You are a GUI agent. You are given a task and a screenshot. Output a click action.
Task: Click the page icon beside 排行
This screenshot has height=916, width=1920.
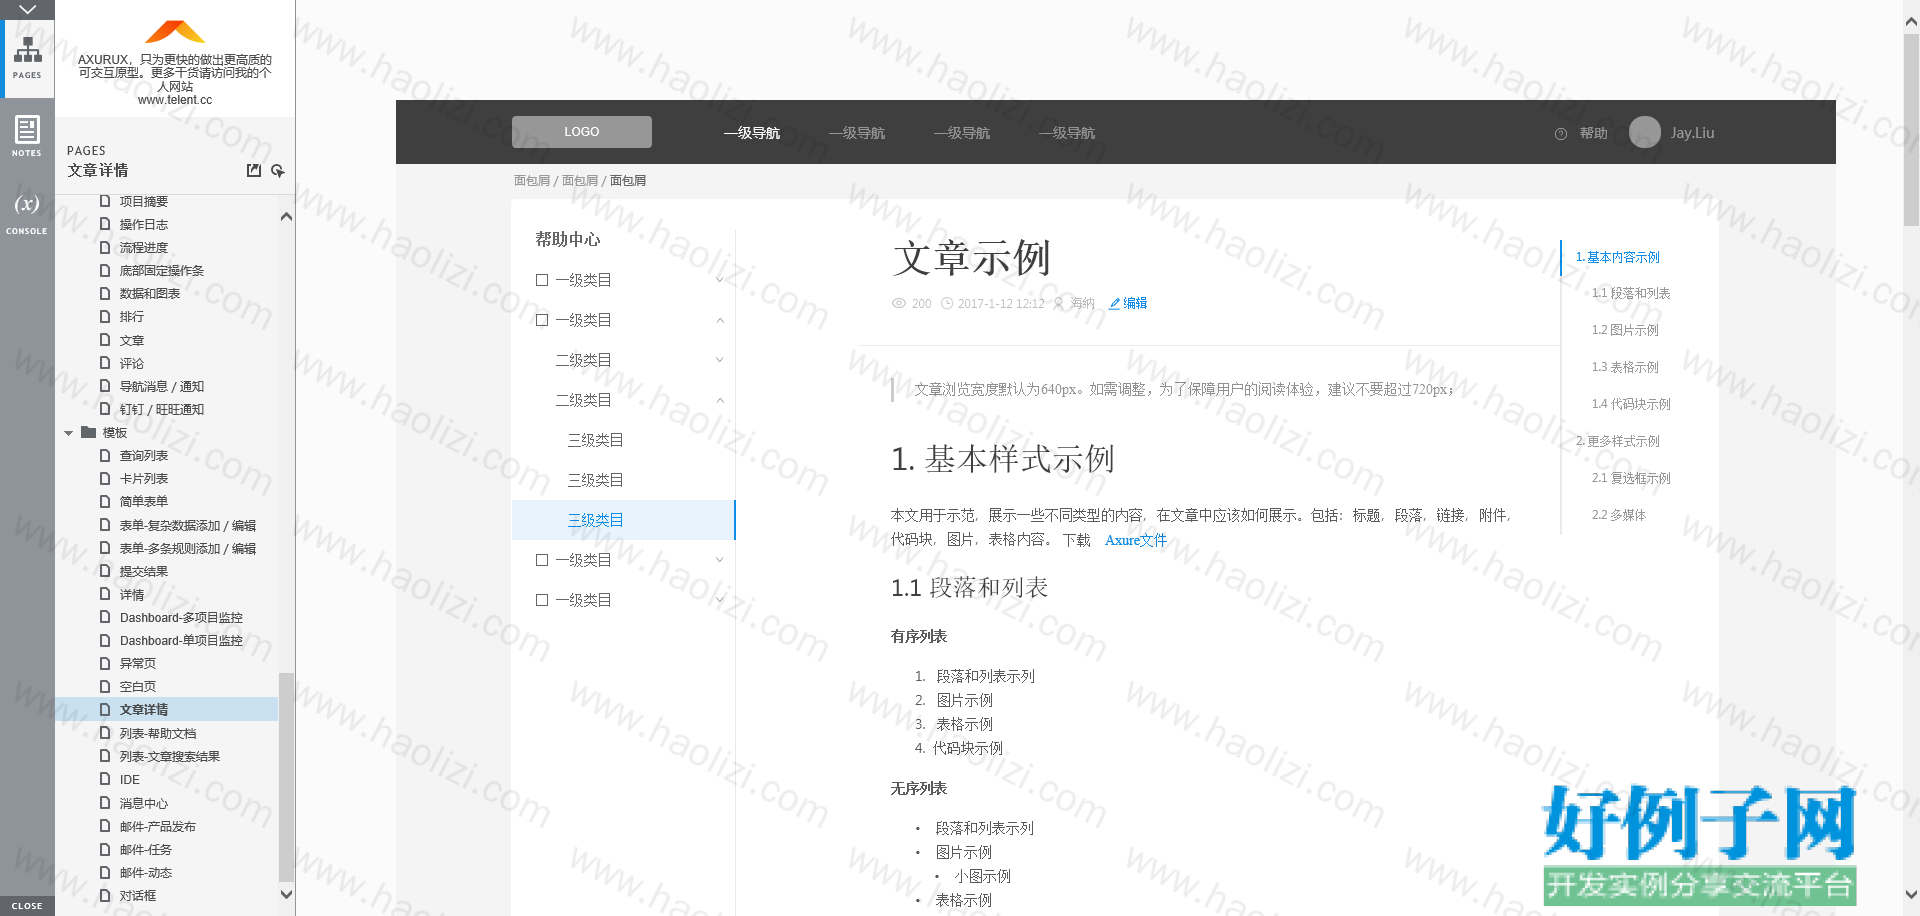(105, 317)
